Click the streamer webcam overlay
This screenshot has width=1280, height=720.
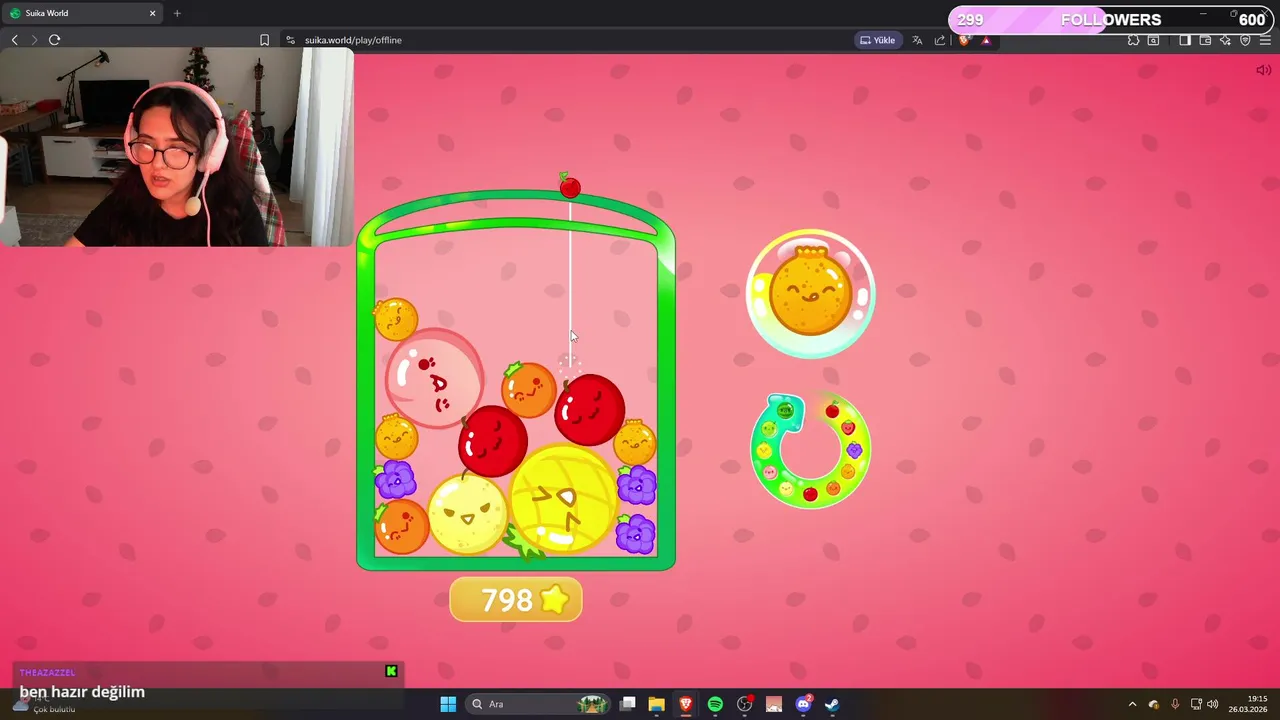(177, 147)
